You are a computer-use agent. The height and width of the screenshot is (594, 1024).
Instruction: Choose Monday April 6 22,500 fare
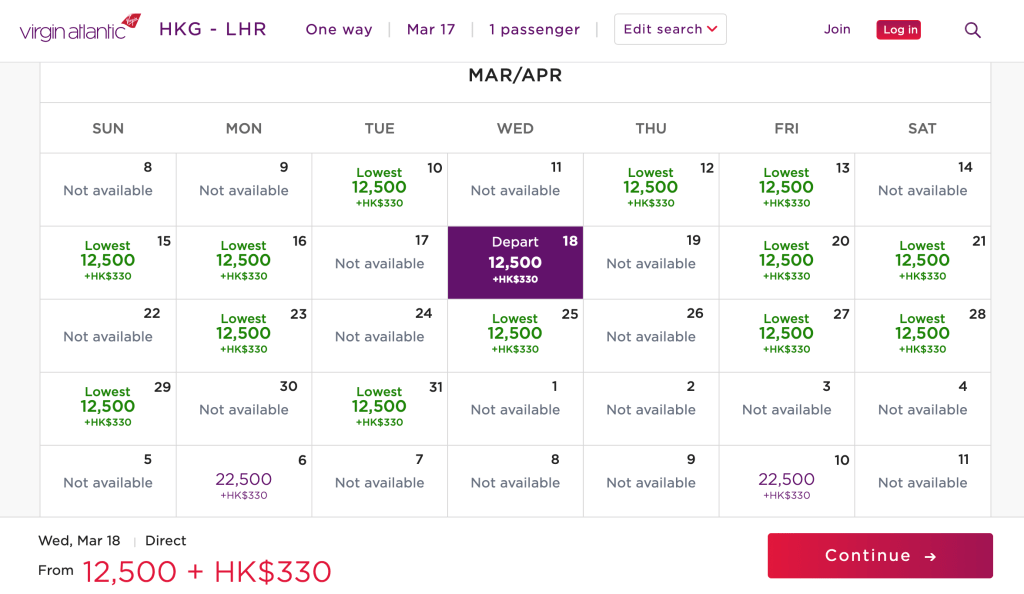pos(244,482)
